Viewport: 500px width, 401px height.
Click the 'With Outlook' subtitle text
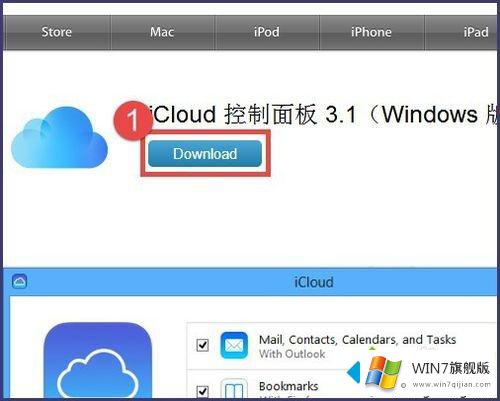click(292, 354)
